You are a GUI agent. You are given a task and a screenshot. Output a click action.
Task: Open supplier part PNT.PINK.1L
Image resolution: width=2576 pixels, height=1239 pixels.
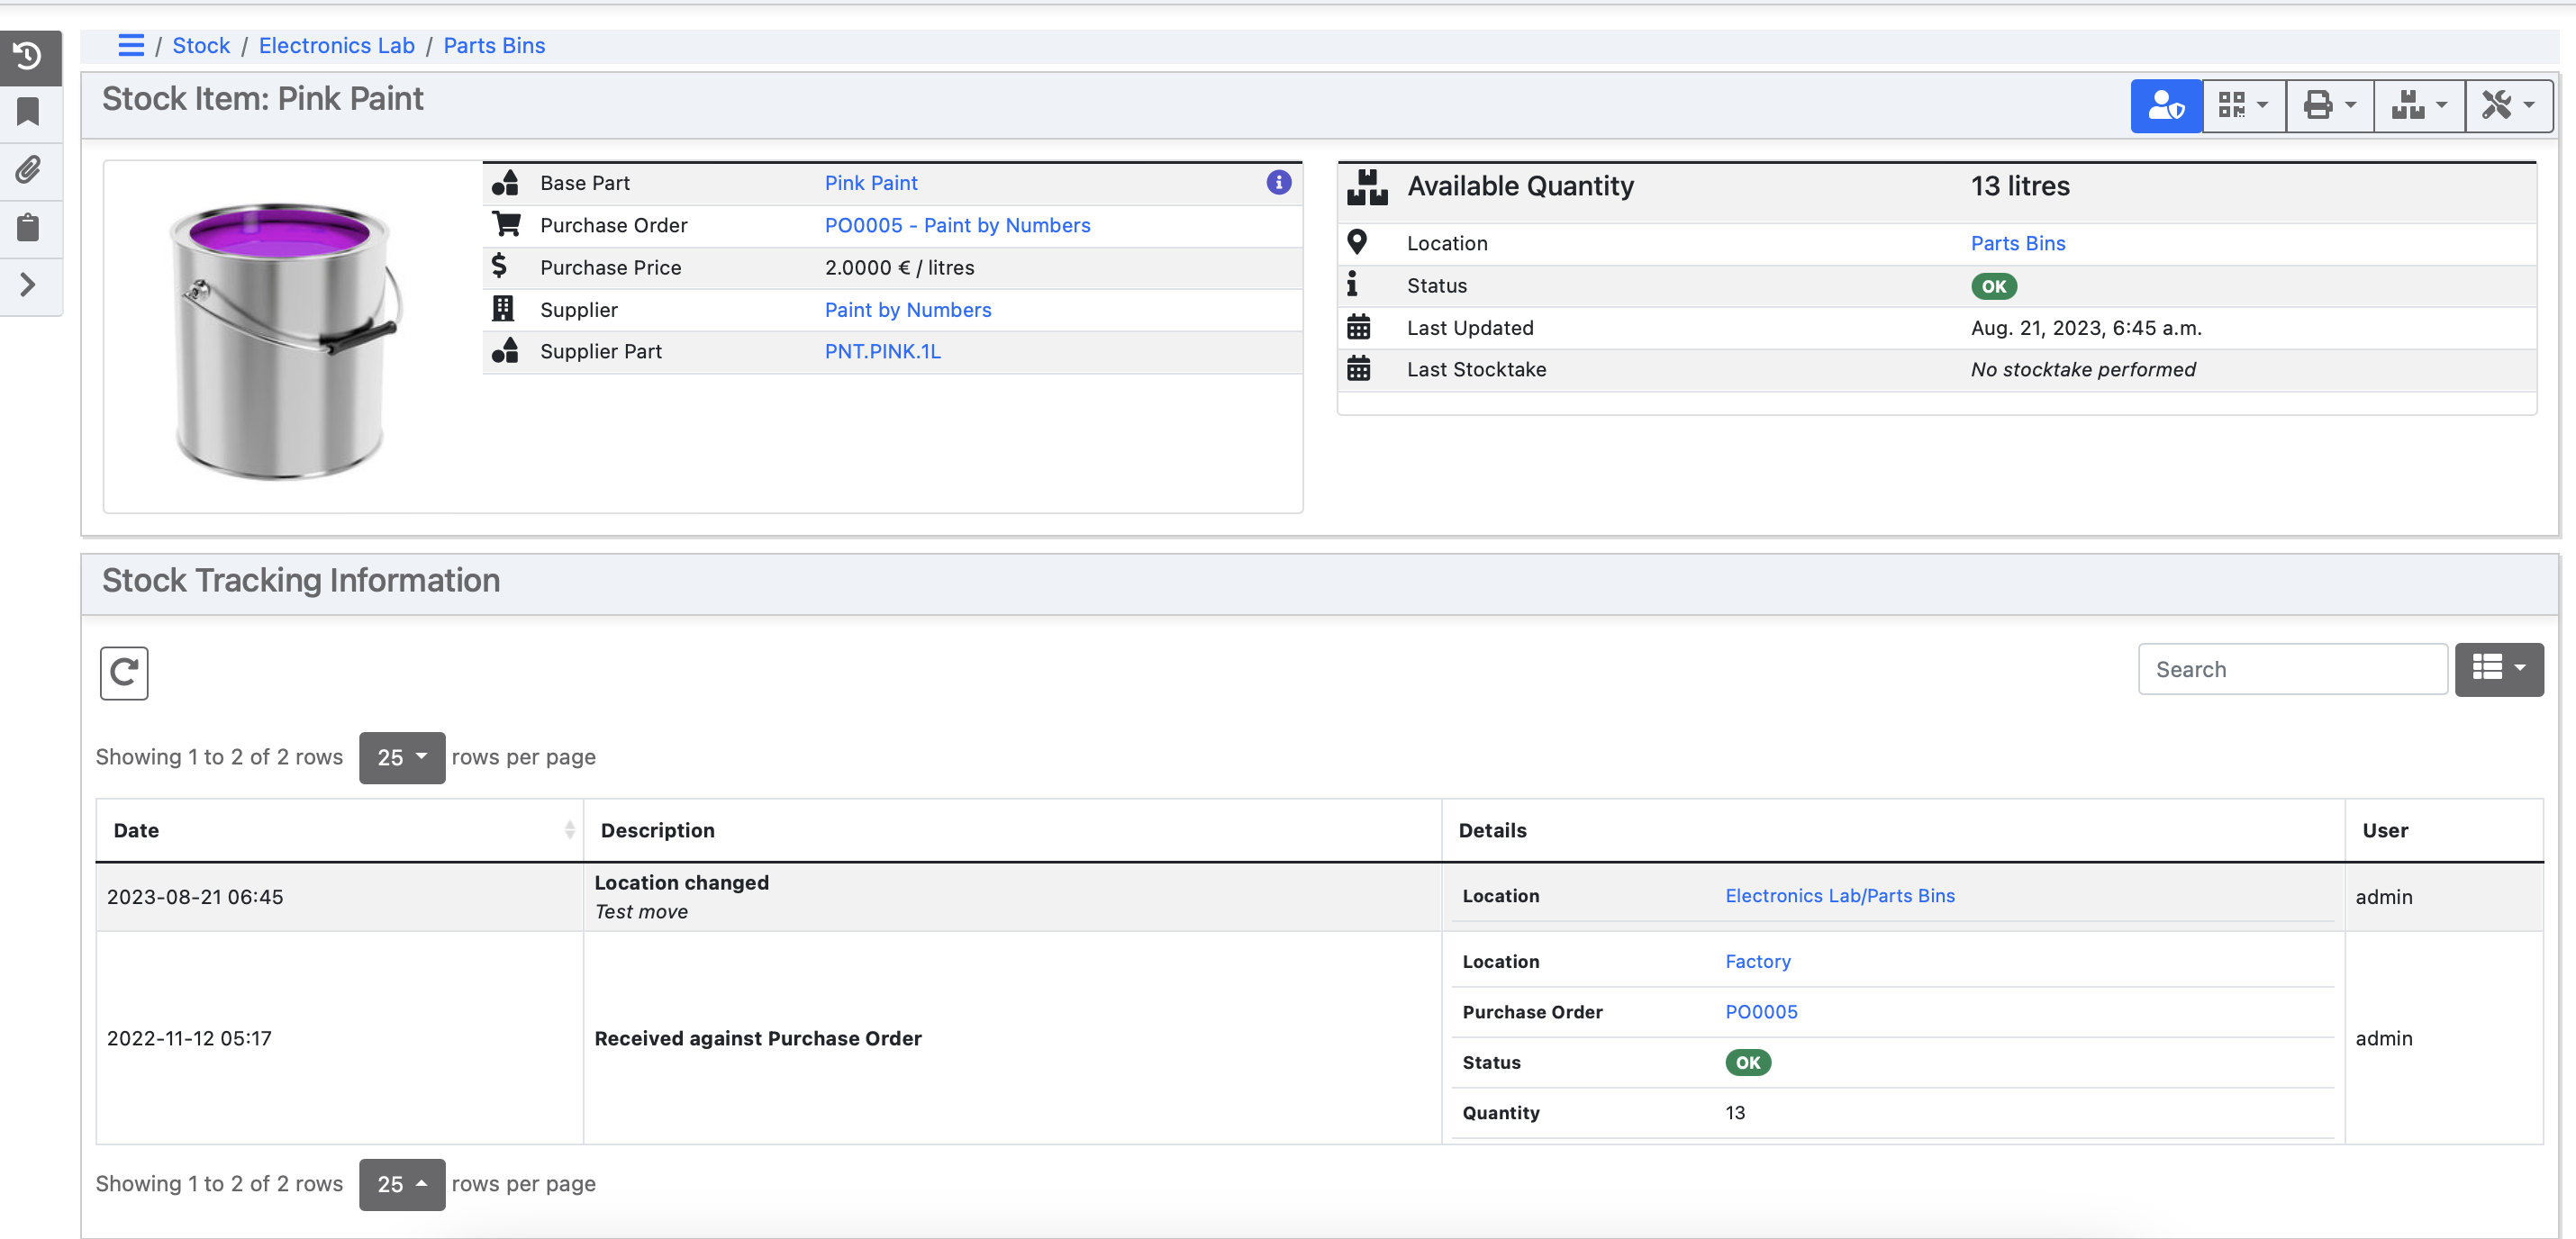coord(882,351)
